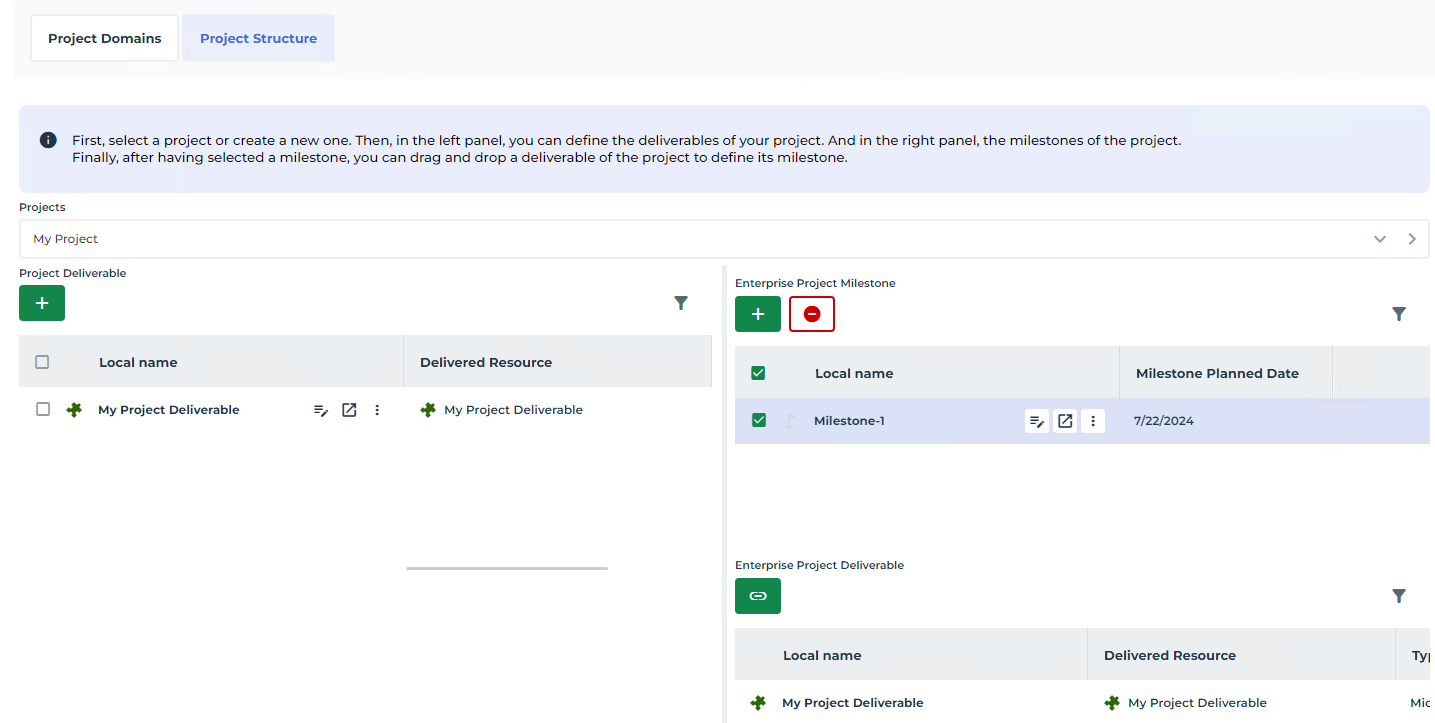The height and width of the screenshot is (723, 1435).
Task: Toggle the select-all checkbox in Project Deliverable header
Action: pos(42,362)
